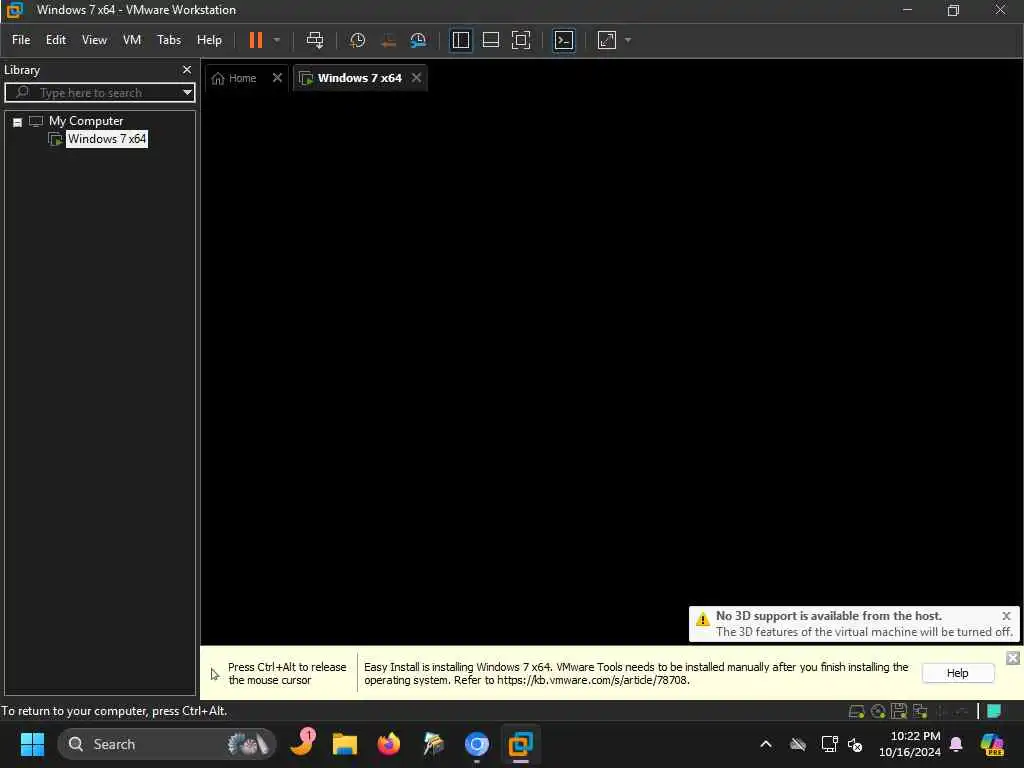Enter full screen mode
The image size is (1024, 768).
521,40
